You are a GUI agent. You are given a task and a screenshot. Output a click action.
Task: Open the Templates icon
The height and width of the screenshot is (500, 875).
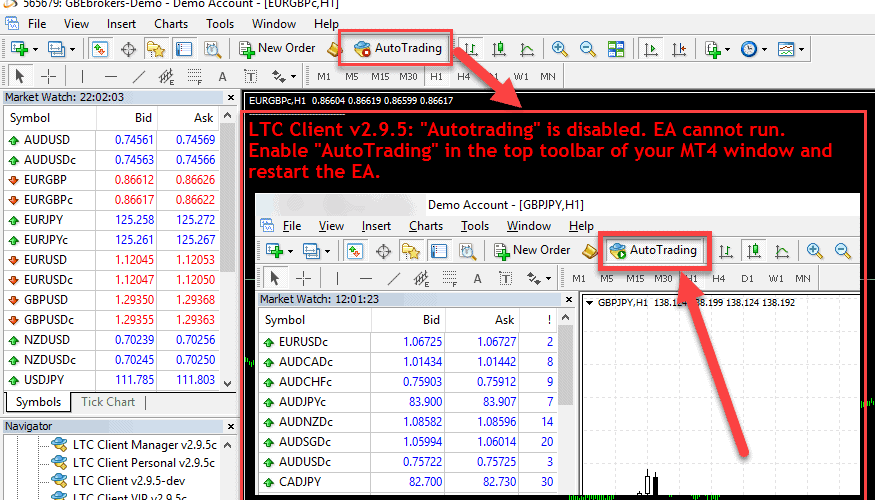(x=786, y=49)
